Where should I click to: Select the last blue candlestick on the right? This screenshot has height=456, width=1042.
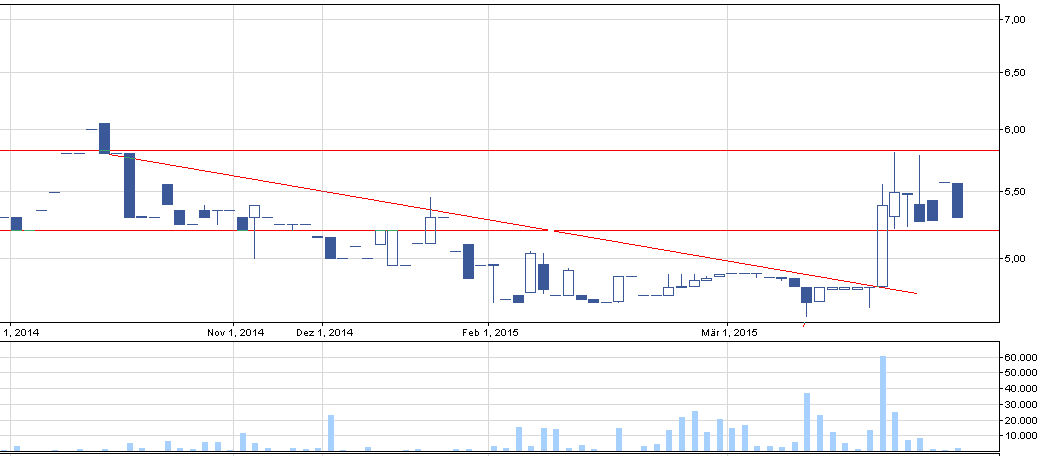(x=957, y=200)
